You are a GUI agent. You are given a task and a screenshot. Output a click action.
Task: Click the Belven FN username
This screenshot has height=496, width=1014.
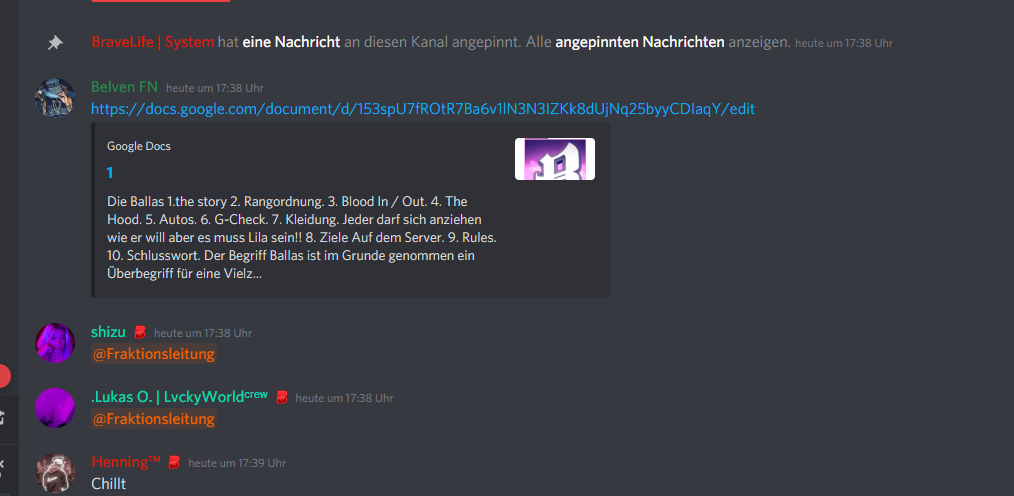pyautogui.click(x=124, y=87)
